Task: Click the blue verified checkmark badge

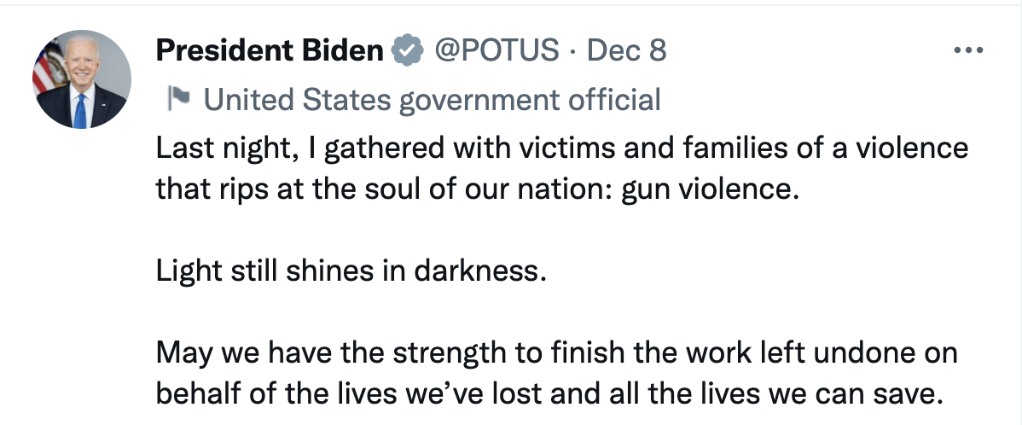Action: [404, 51]
